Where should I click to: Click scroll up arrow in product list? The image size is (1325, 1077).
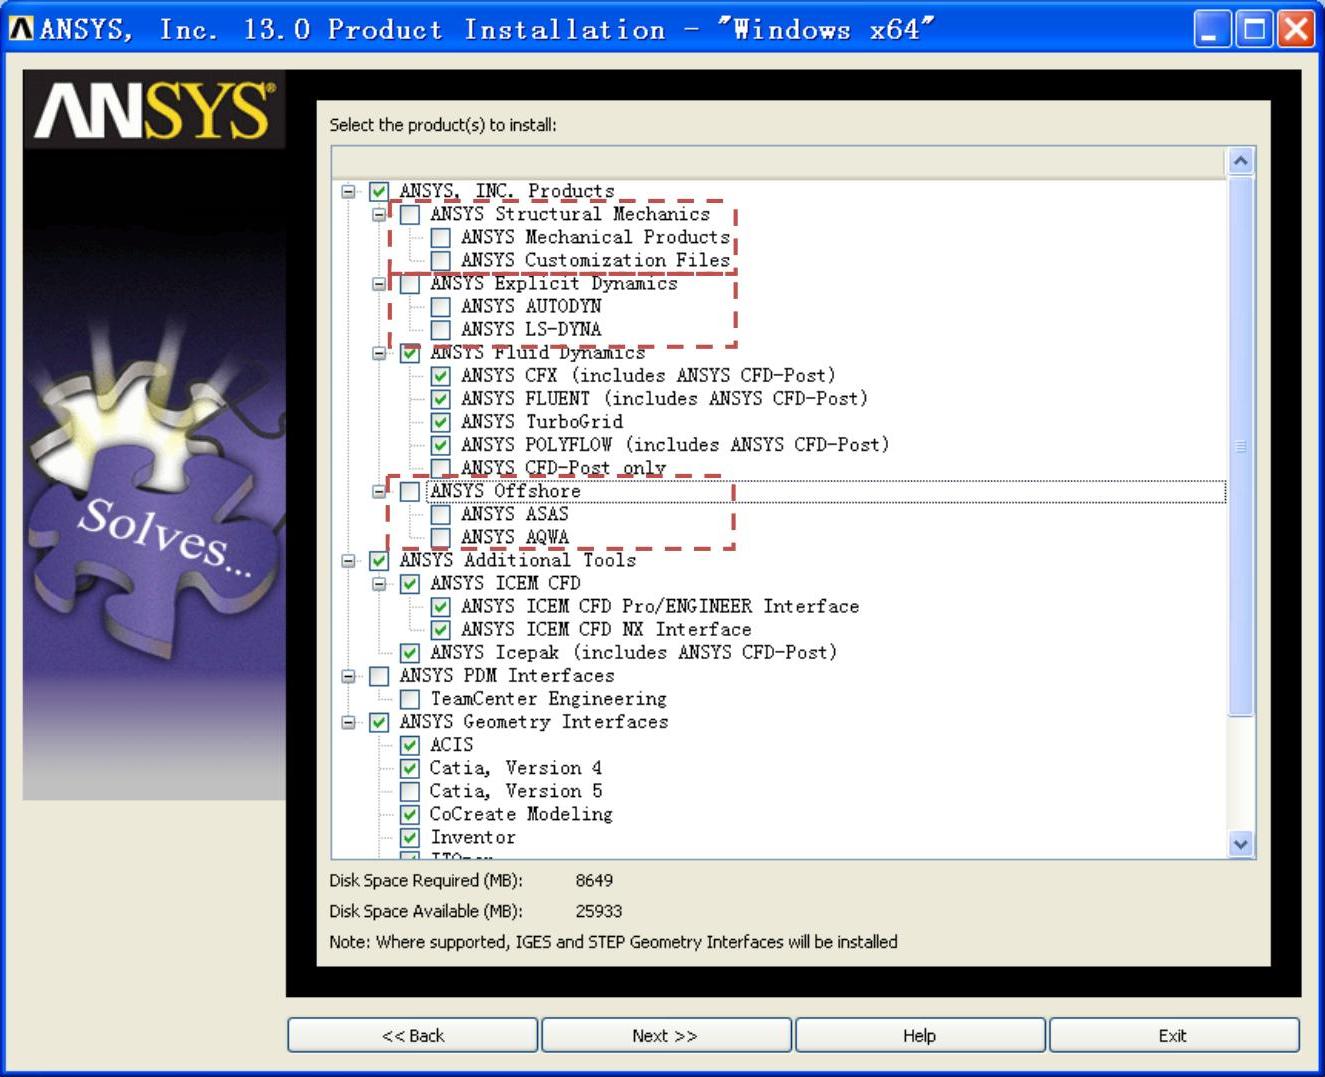(x=1240, y=161)
